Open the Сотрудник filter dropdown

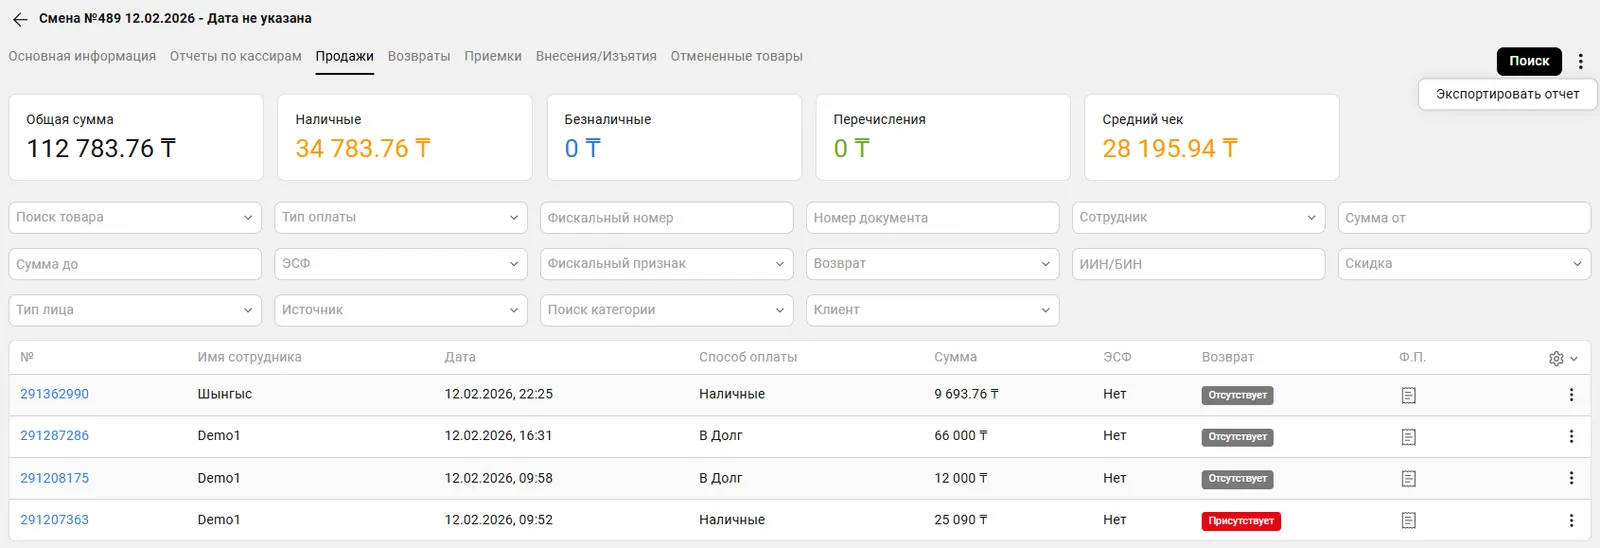(x=1197, y=217)
